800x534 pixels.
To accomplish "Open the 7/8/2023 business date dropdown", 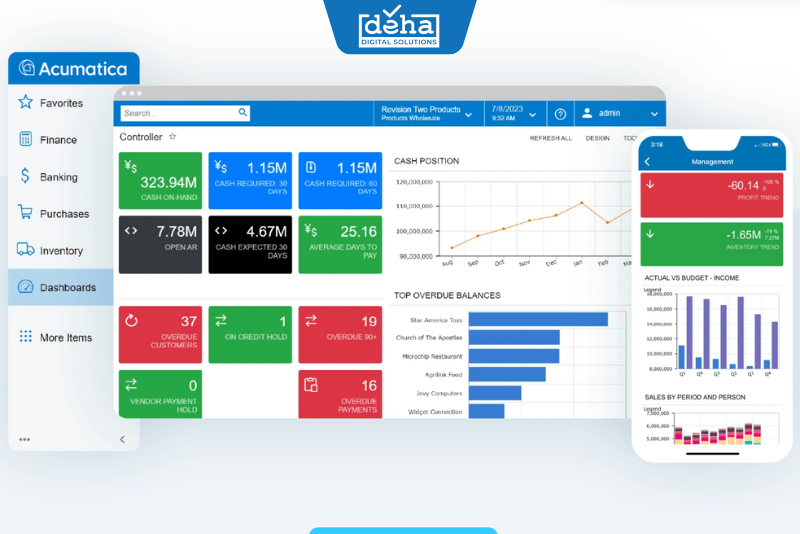I will (x=514, y=113).
